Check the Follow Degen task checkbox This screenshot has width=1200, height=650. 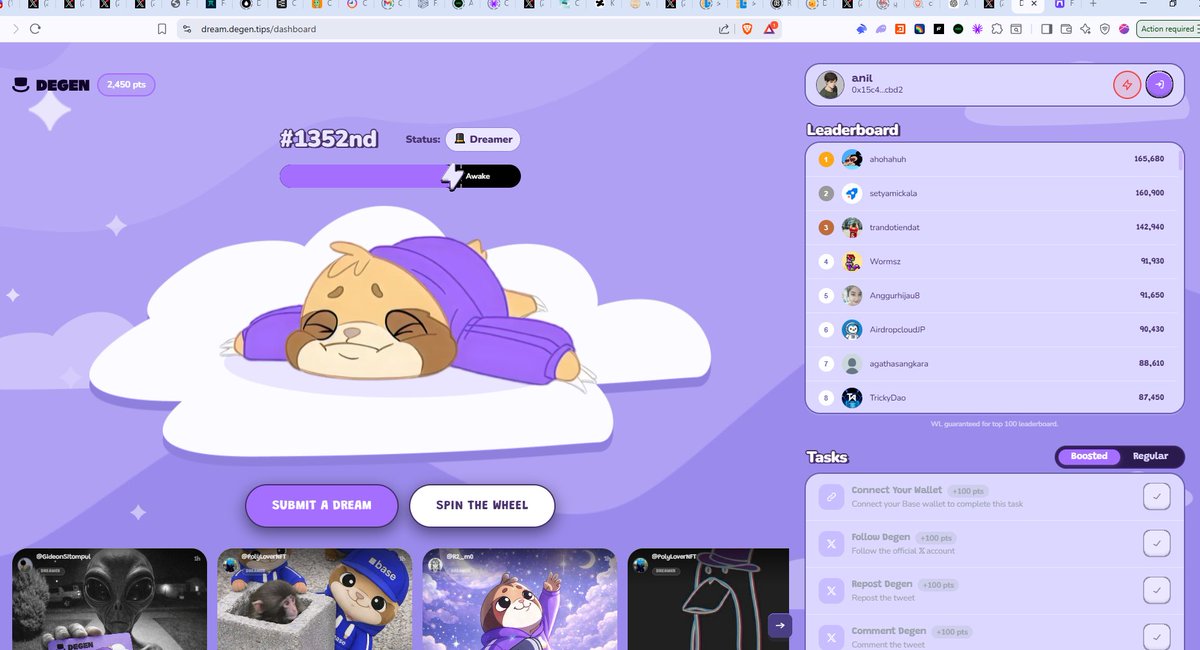pos(1157,543)
